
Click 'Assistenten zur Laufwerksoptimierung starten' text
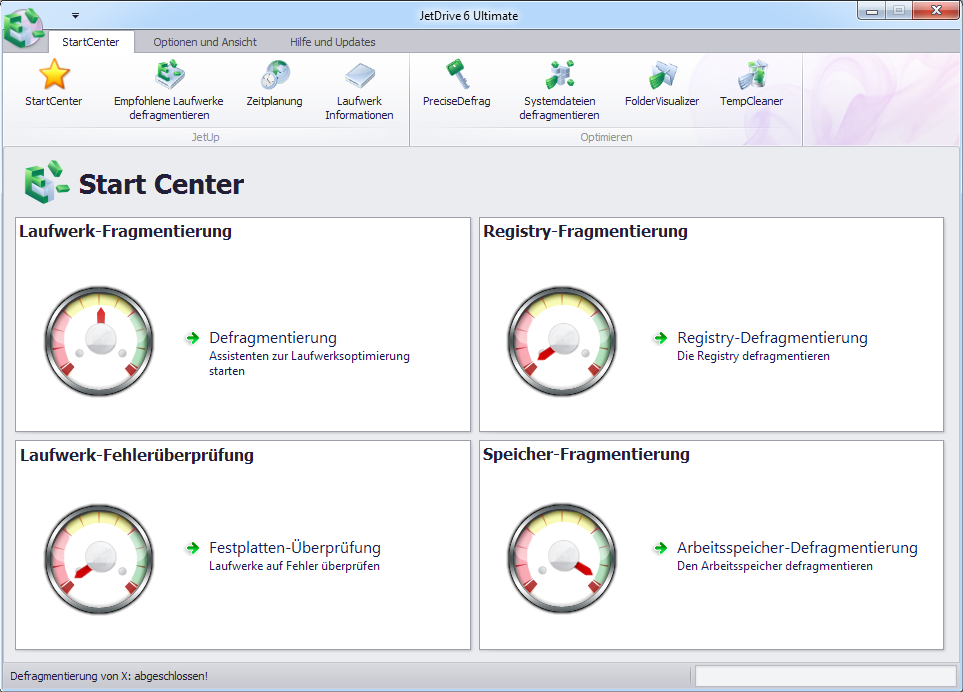[309, 363]
